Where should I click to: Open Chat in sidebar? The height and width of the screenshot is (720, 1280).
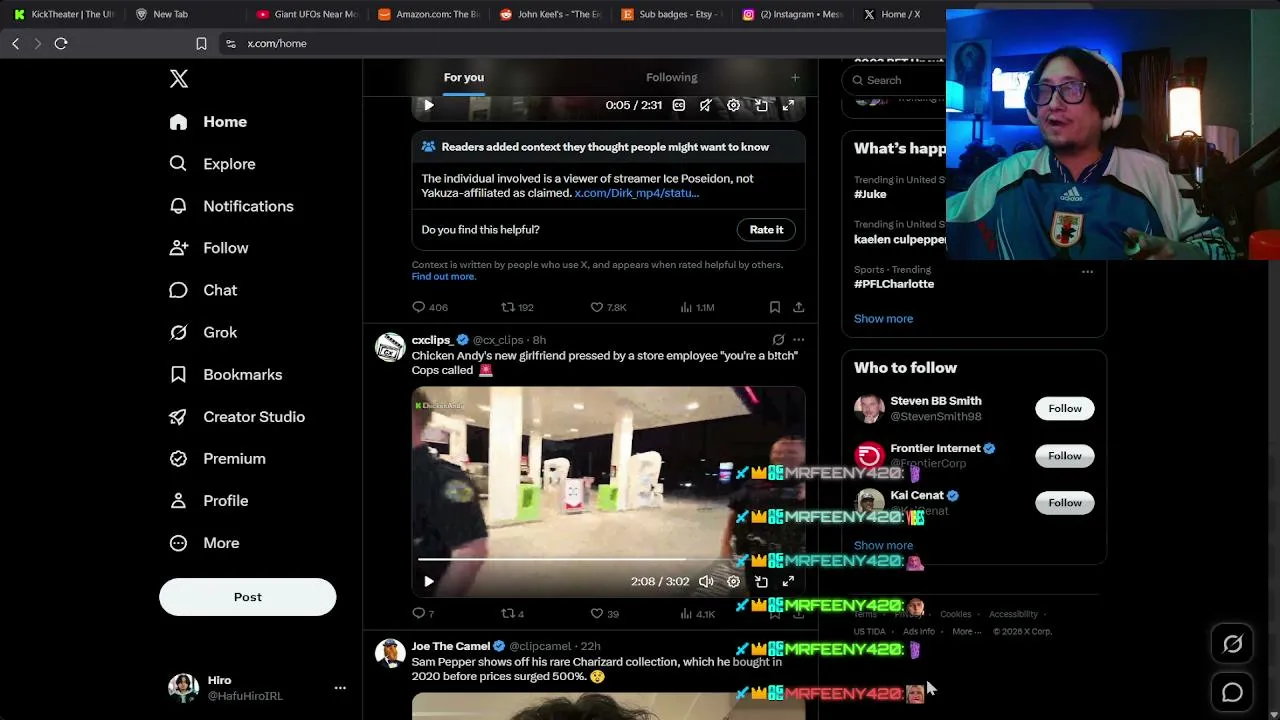click(x=203, y=290)
